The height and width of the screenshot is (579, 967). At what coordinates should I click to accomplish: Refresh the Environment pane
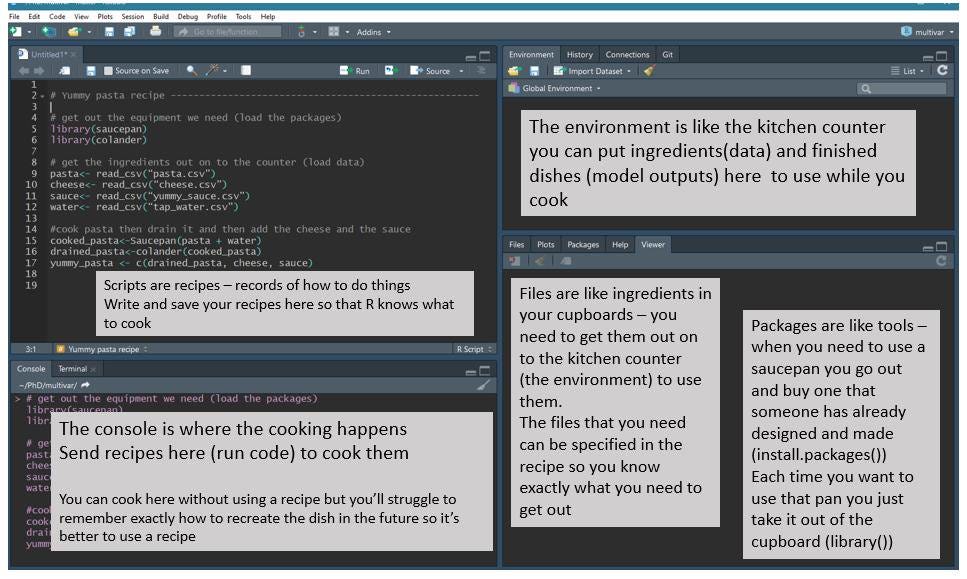pyautogui.click(x=941, y=71)
